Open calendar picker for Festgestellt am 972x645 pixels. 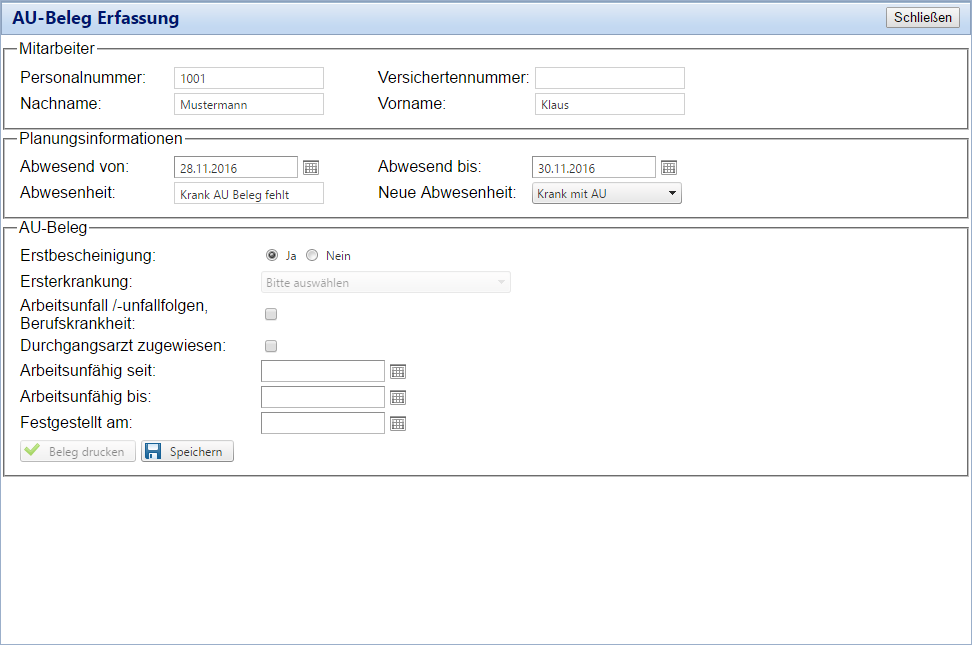398,424
